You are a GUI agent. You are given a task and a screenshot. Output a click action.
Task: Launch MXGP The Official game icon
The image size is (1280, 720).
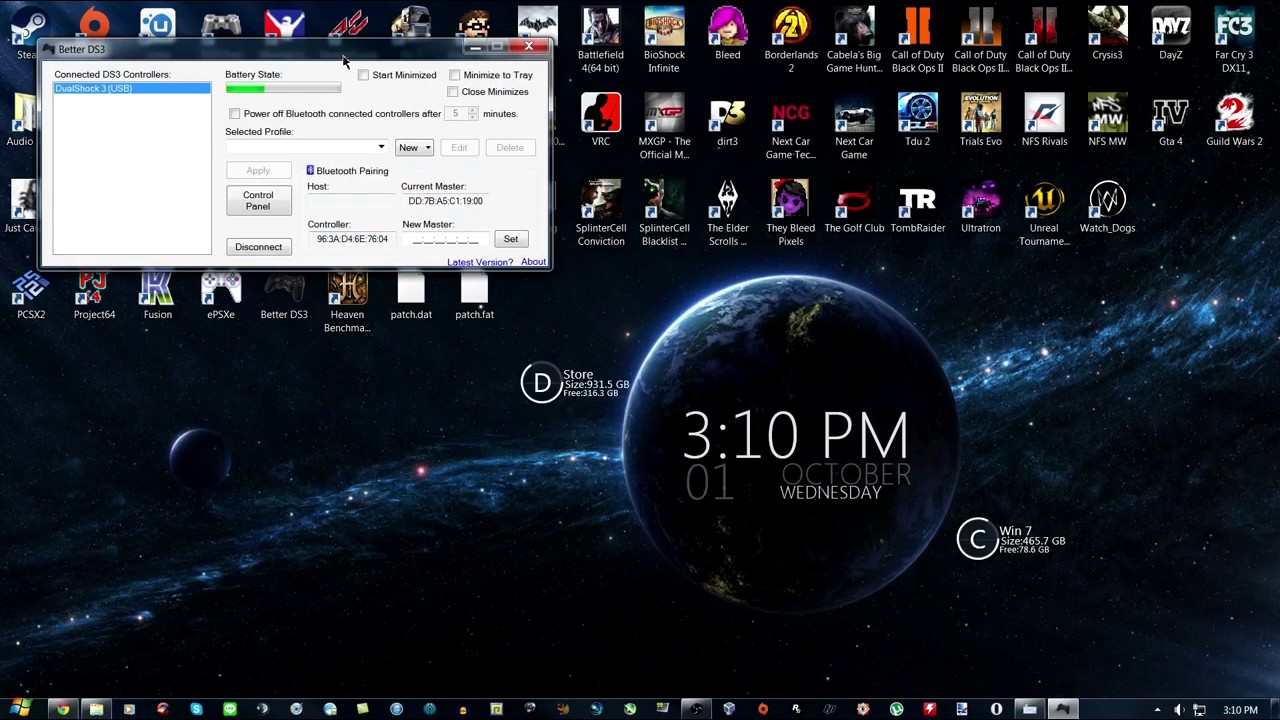[x=664, y=127]
